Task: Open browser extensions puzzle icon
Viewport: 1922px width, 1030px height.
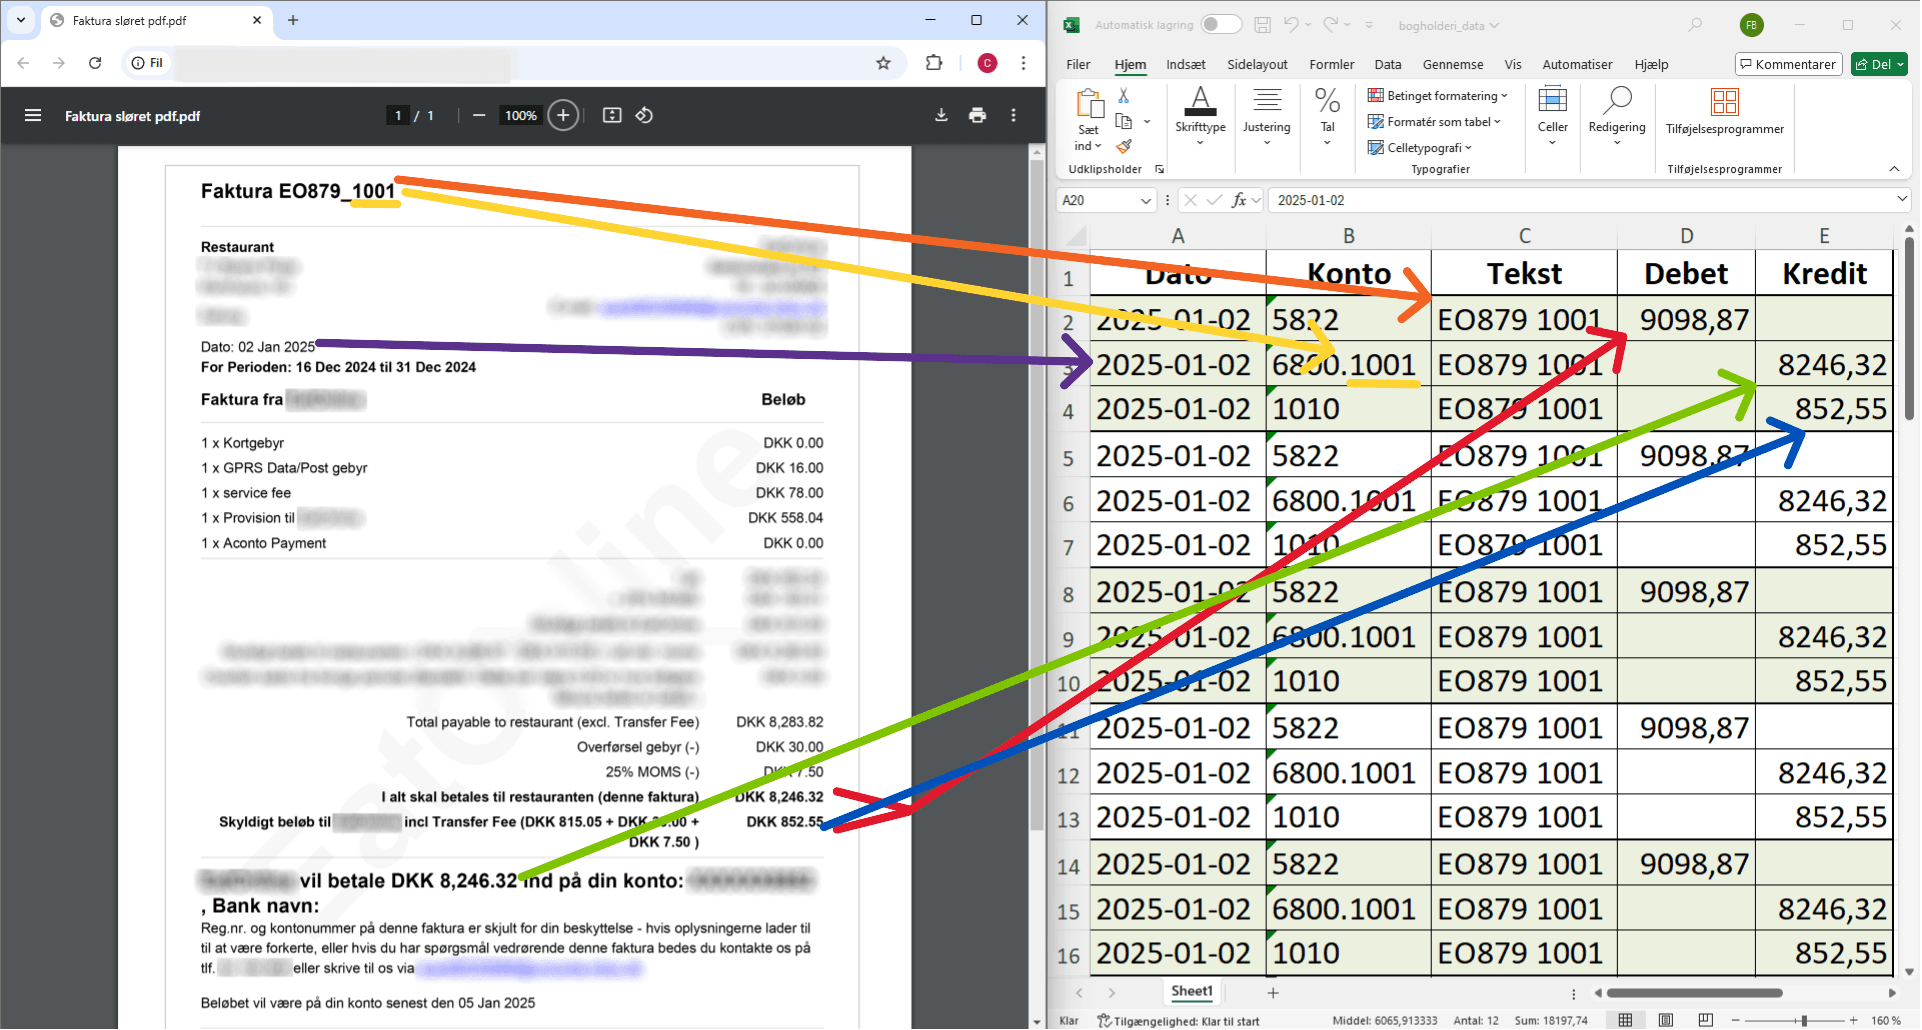Action: coord(934,63)
